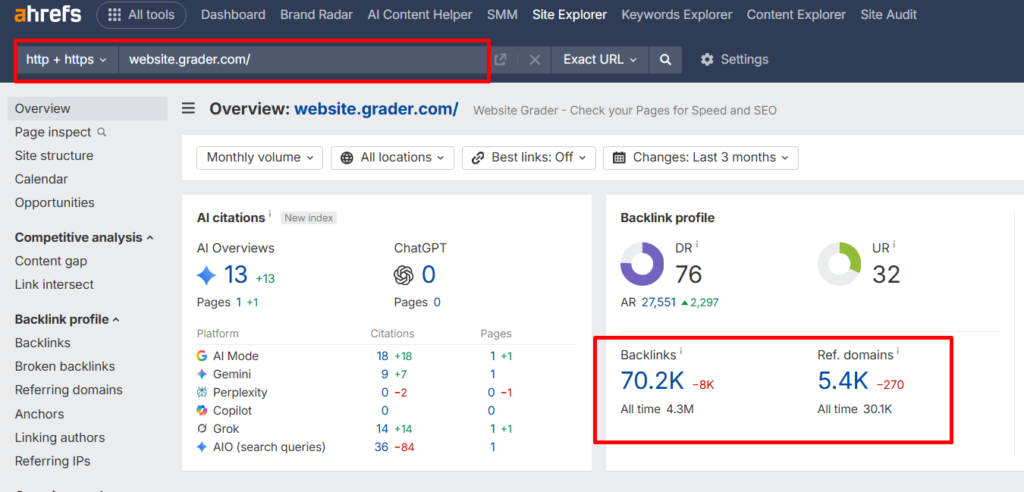Open Link intersect
This screenshot has height=492, width=1024.
coord(54,284)
